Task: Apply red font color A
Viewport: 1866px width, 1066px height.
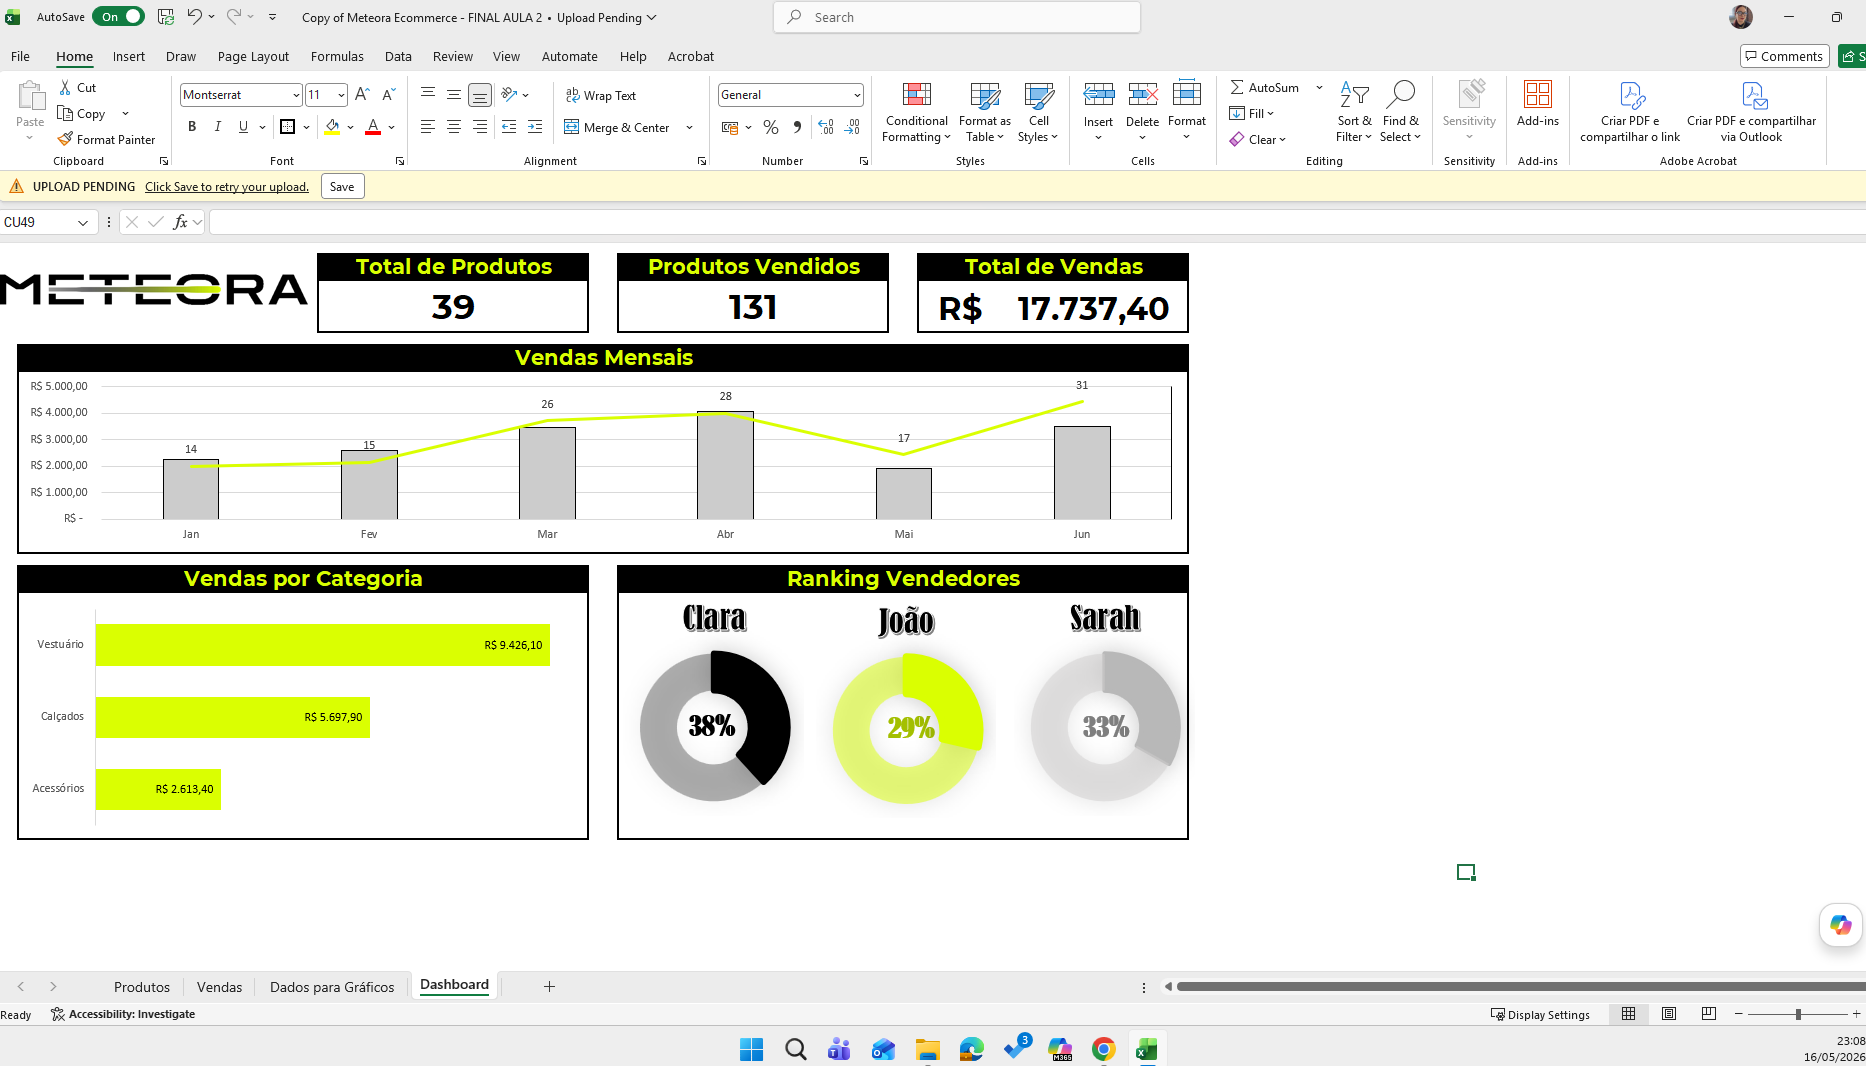Action: pos(373,127)
